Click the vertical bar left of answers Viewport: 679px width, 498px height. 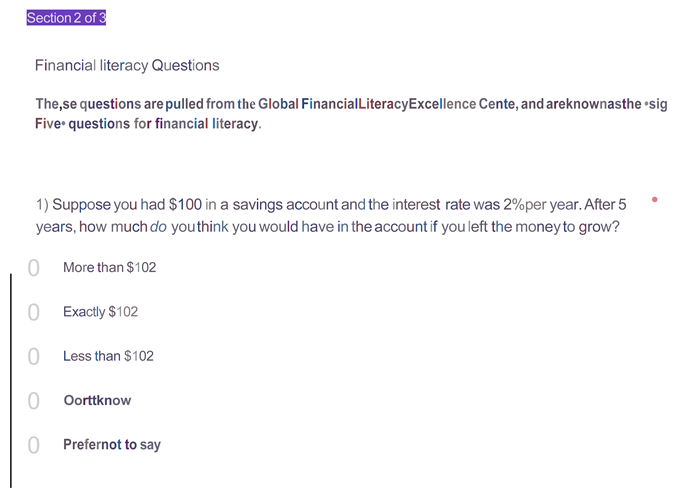point(12,380)
